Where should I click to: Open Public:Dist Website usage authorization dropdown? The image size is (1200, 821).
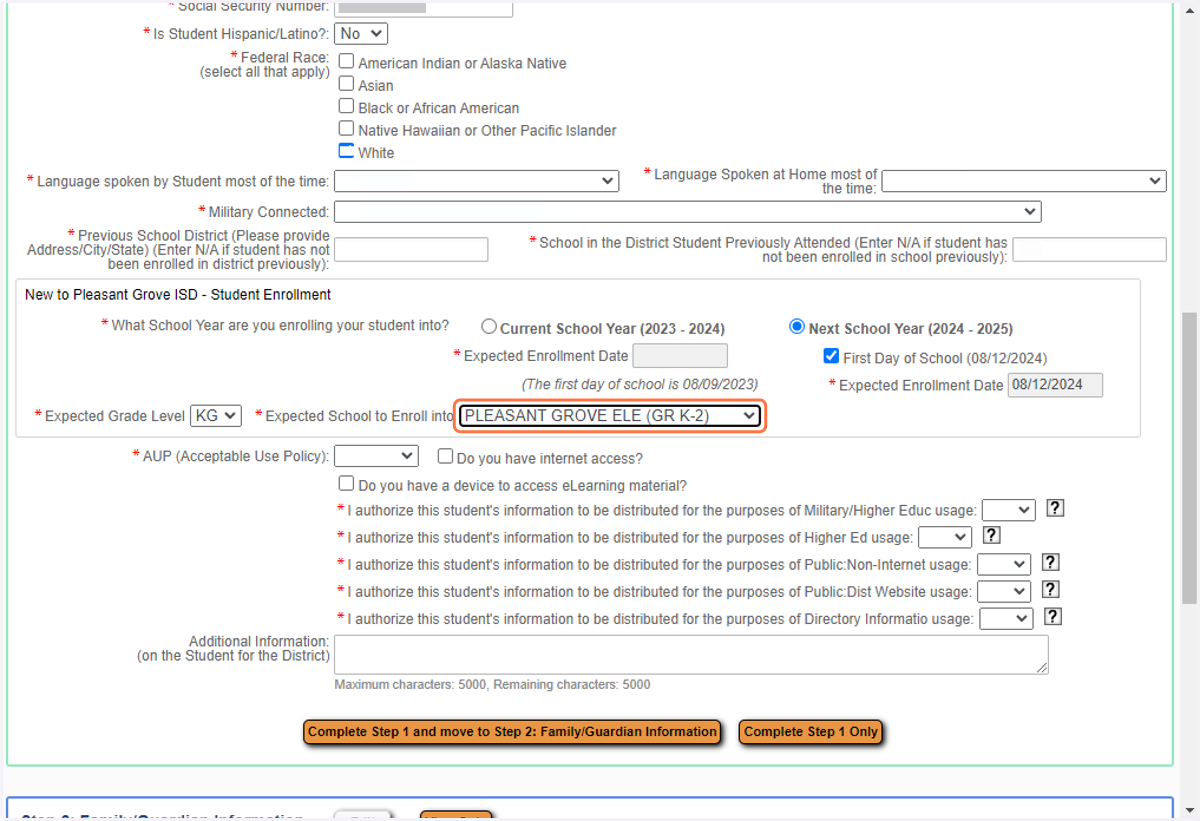(1003, 591)
